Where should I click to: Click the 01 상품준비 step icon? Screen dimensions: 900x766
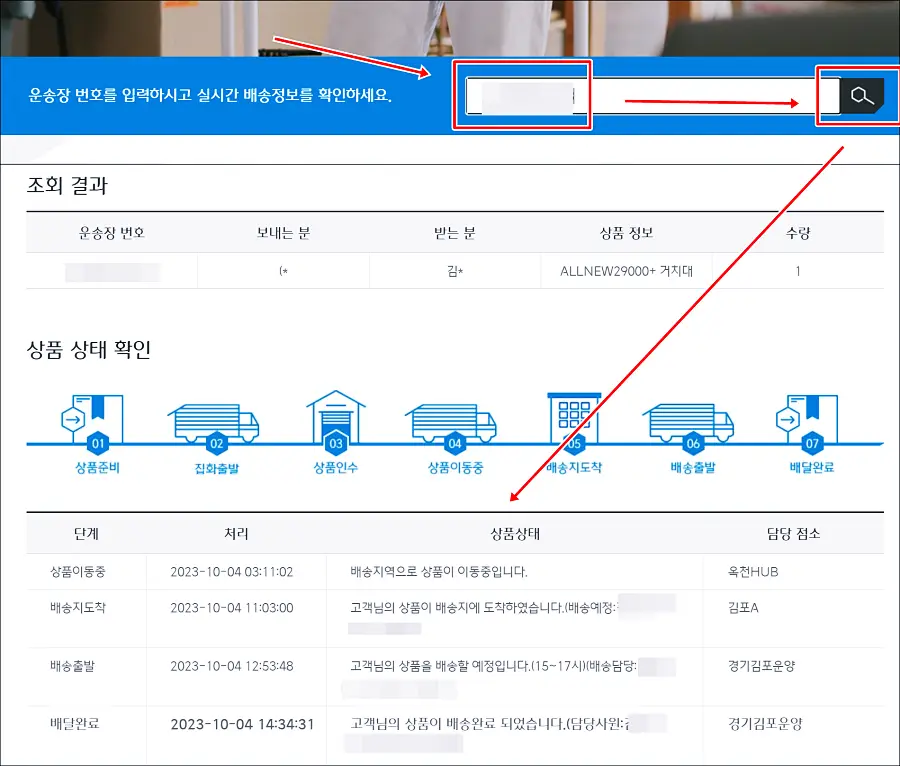[92, 423]
